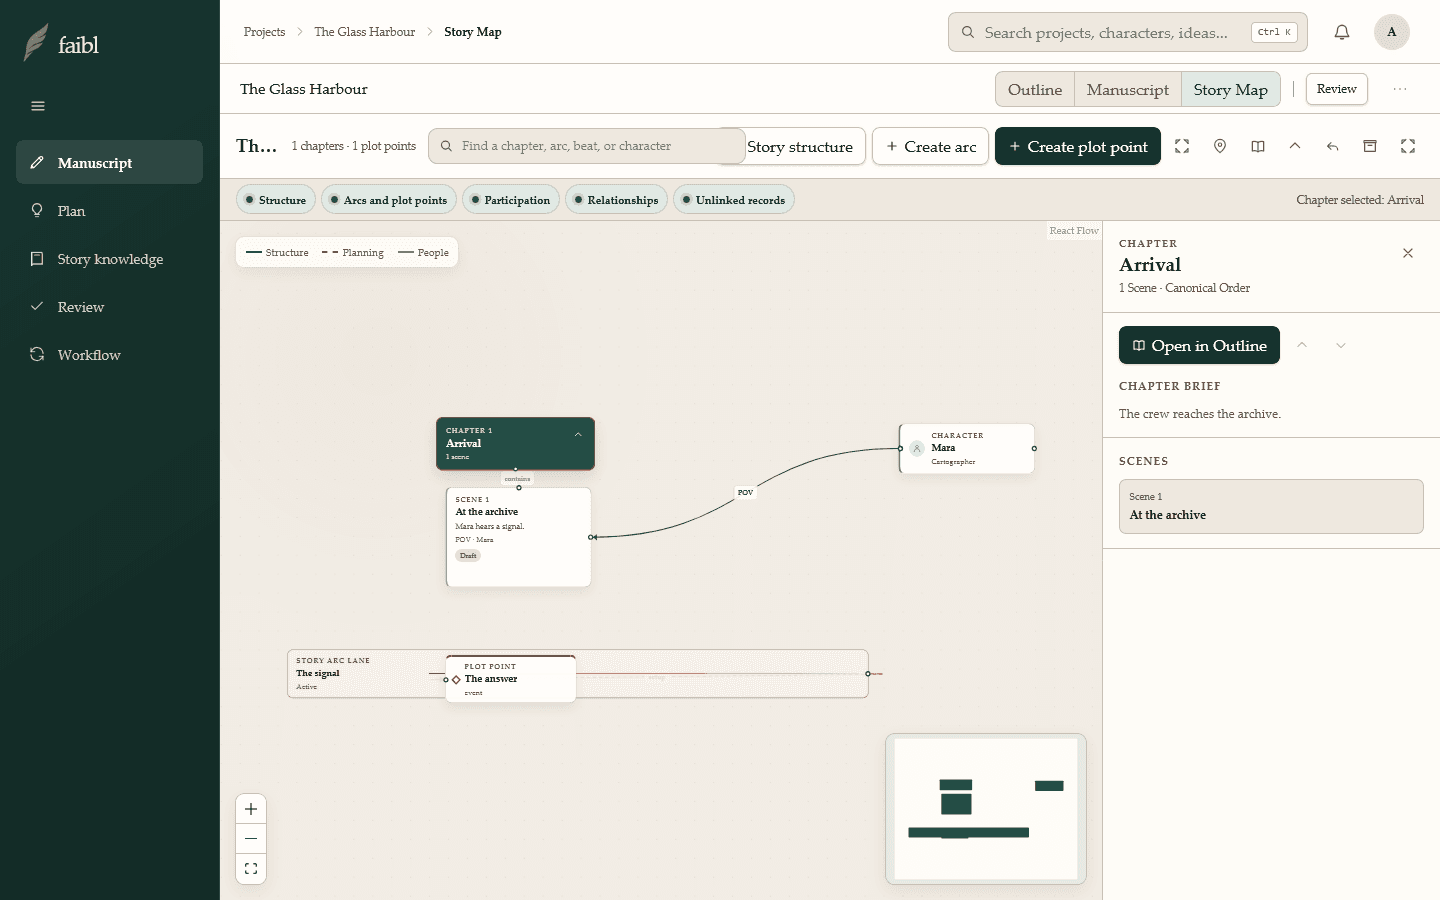Screen dimensions: 1440x900
Task: Click the faibl feather logo
Action: [36, 43]
